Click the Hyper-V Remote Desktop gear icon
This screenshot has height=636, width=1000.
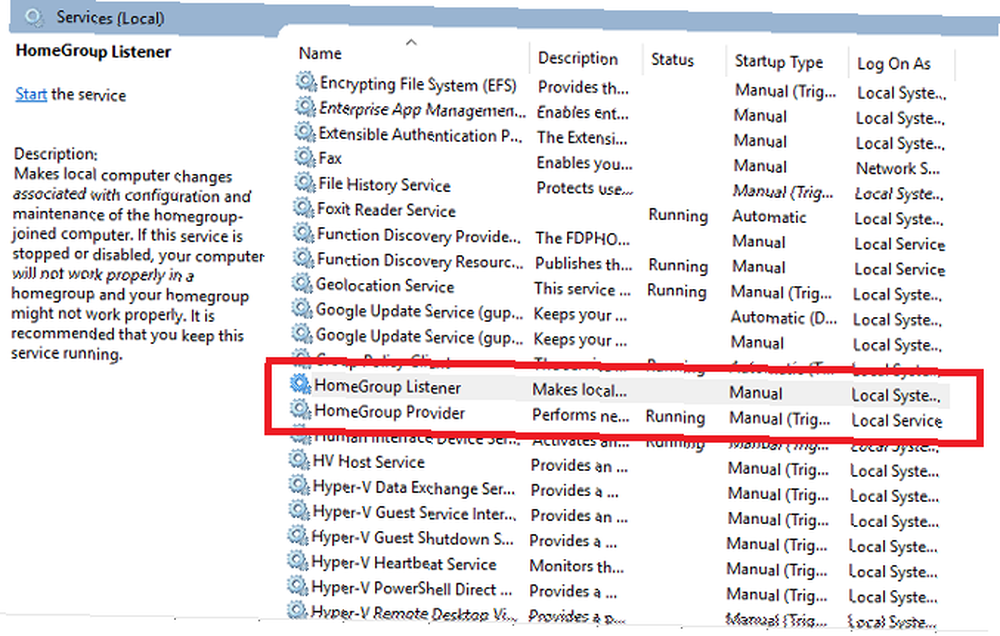click(297, 610)
